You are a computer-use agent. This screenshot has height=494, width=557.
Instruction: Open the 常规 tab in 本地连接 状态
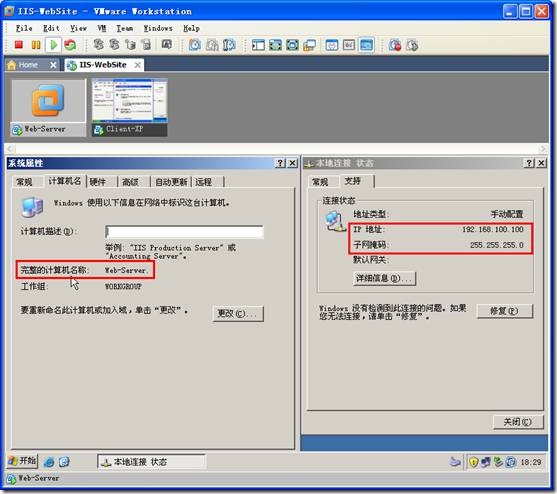click(x=320, y=182)
